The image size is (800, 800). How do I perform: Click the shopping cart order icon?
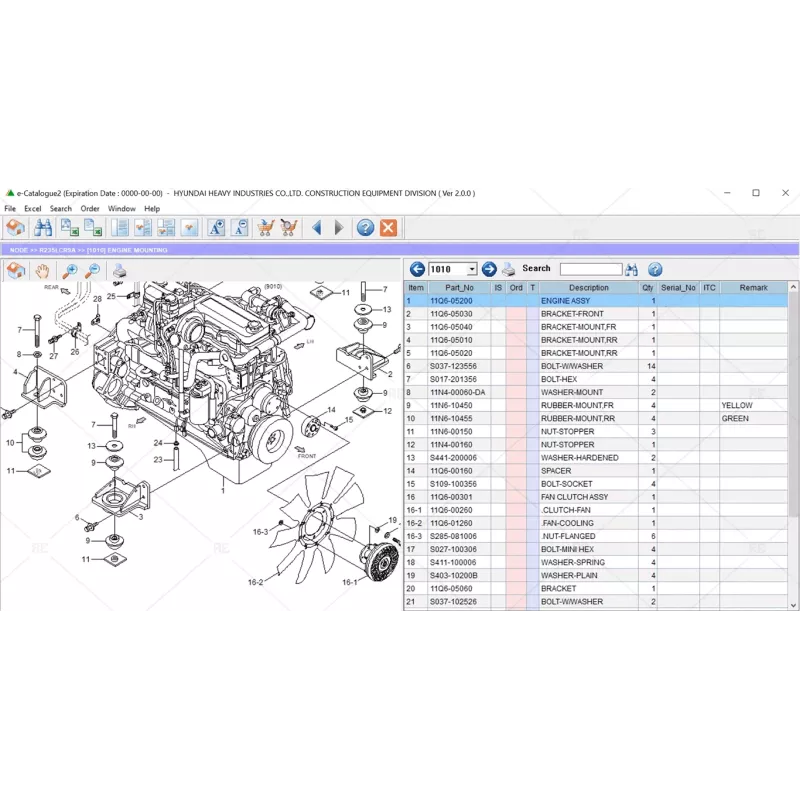point(263,228)
